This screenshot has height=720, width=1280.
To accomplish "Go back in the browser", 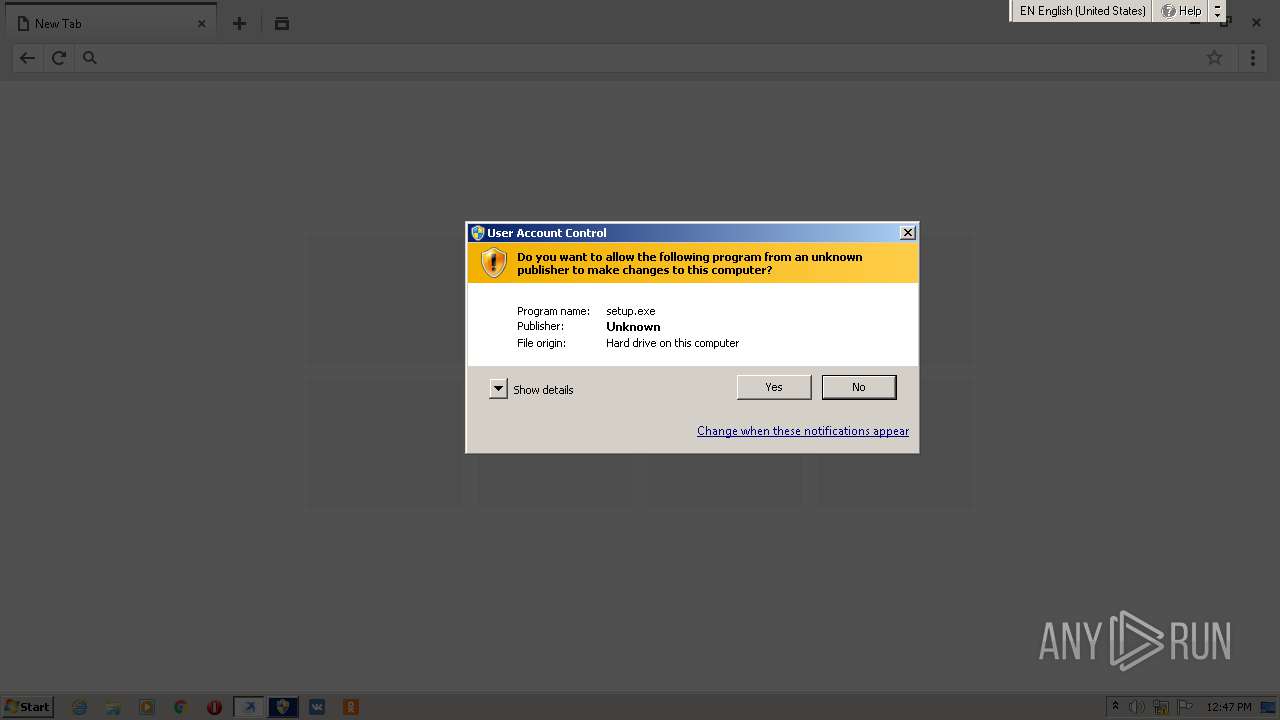I will point(27,58).
